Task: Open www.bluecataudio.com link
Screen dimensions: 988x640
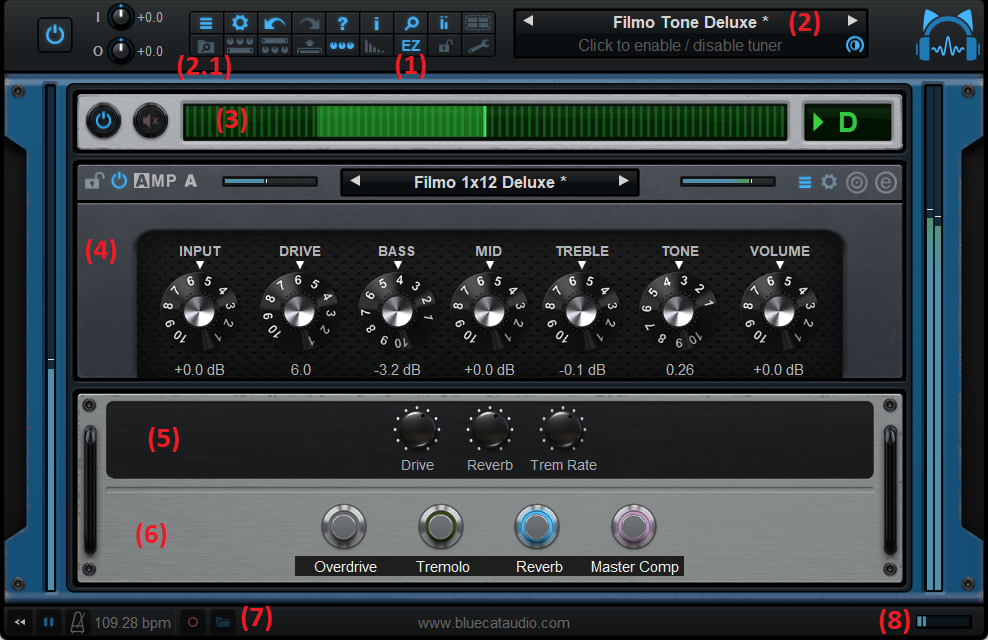Action: pyautogui.click(x=493, y=623)
